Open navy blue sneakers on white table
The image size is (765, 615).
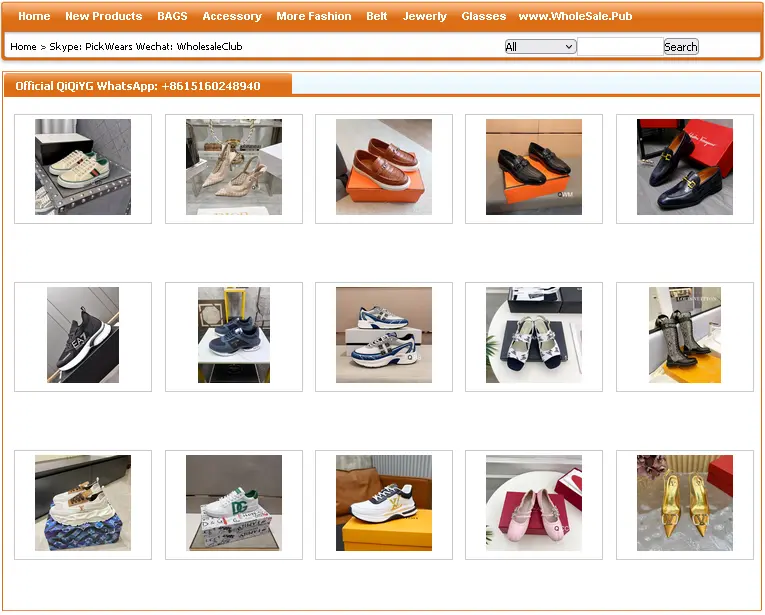pyautogui.click(x=234, y=335)
